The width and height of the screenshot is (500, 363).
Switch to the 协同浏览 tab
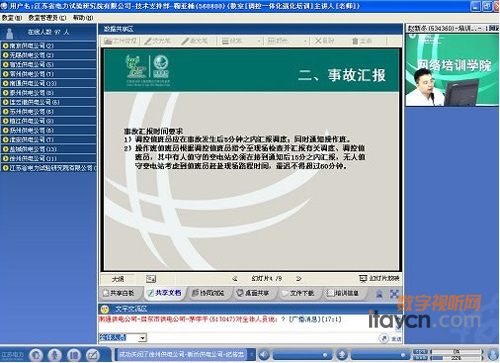[x=208, y=293]
